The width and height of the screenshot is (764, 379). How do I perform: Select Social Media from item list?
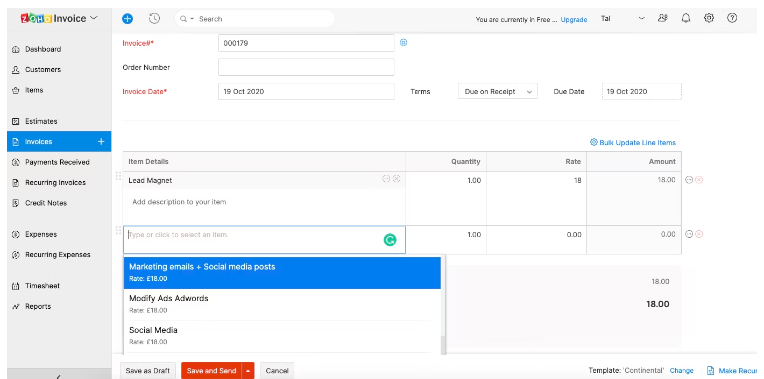[282, 336]
